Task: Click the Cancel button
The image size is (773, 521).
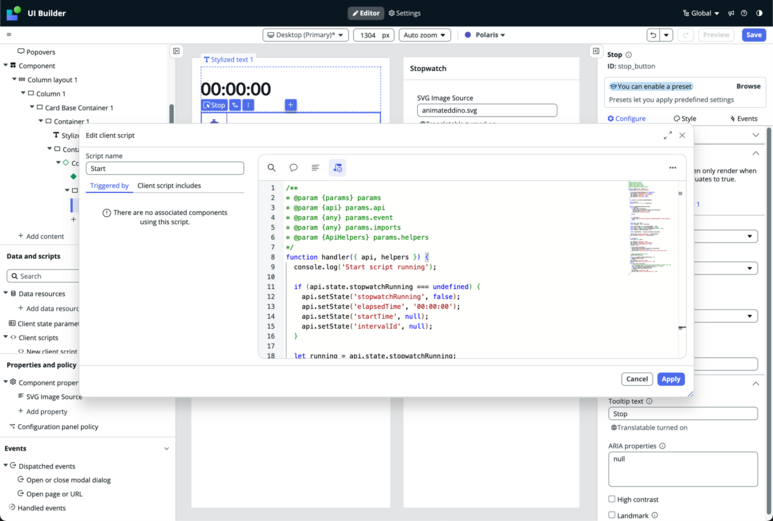Action: tap(637, 379)
